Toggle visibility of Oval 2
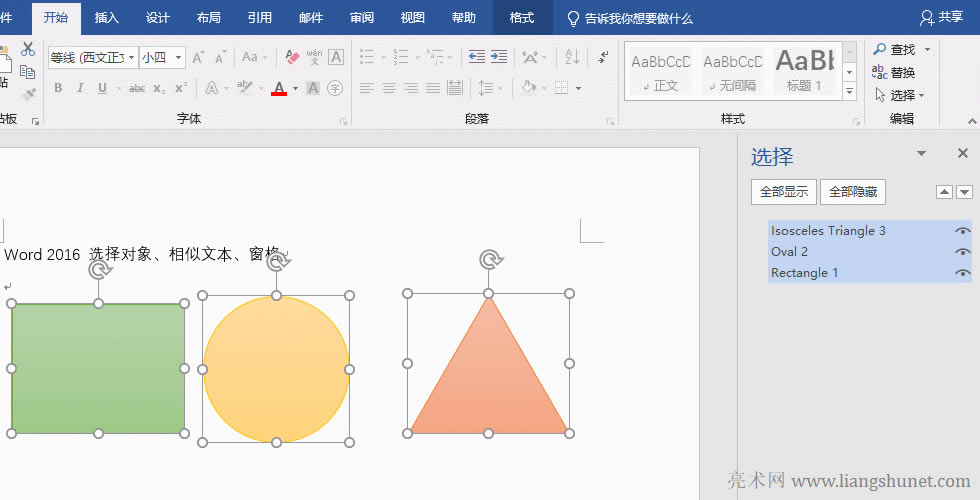Viewport: 980px width, 500px height. (962, 252)
